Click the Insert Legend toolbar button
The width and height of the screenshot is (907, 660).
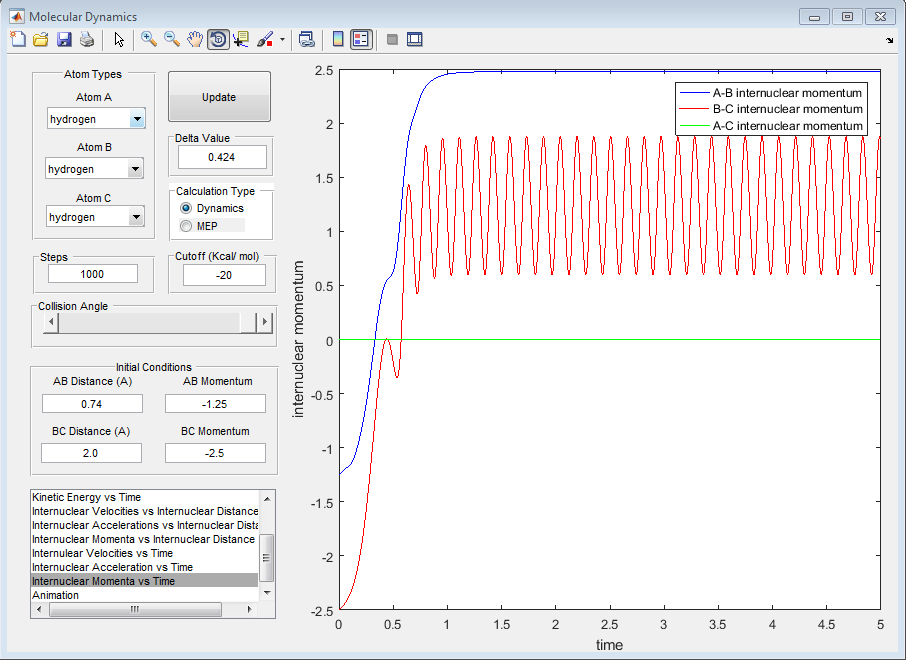tap(361, 39)
